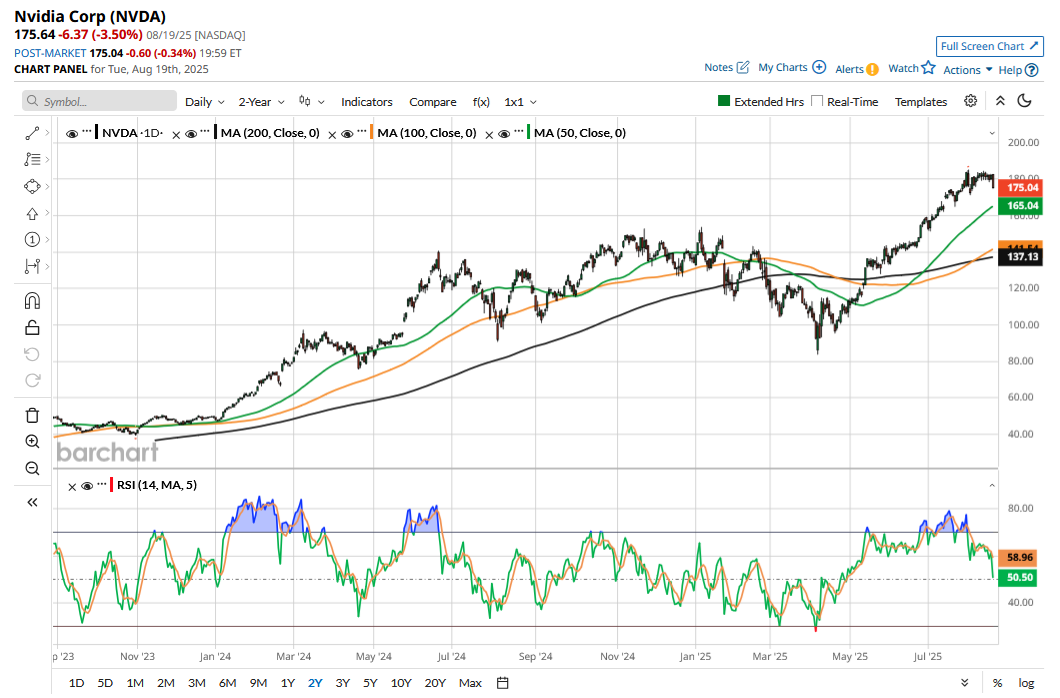This screenshot has width=1060, height=698.
Task: Open the Notes pencil icon
Action: [743, 67]
